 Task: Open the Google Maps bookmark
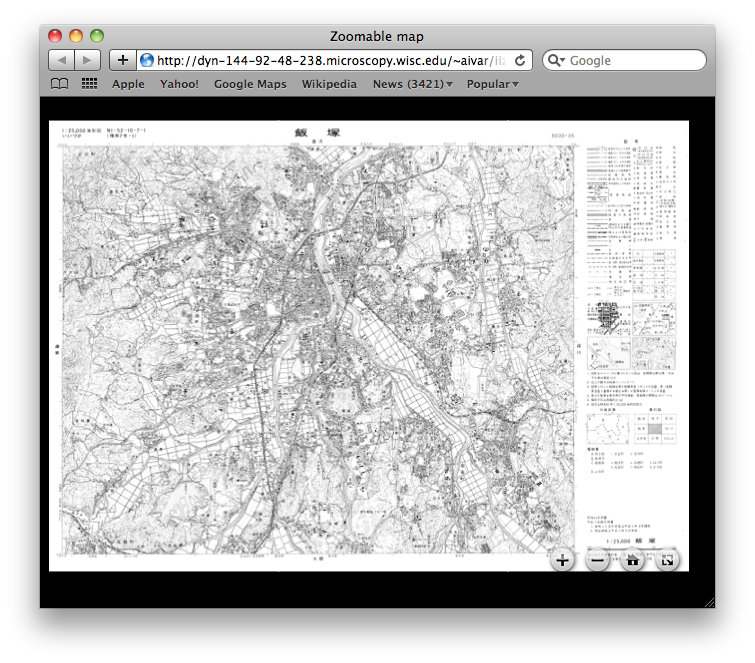pyautogui.click(x=250, y=84)
